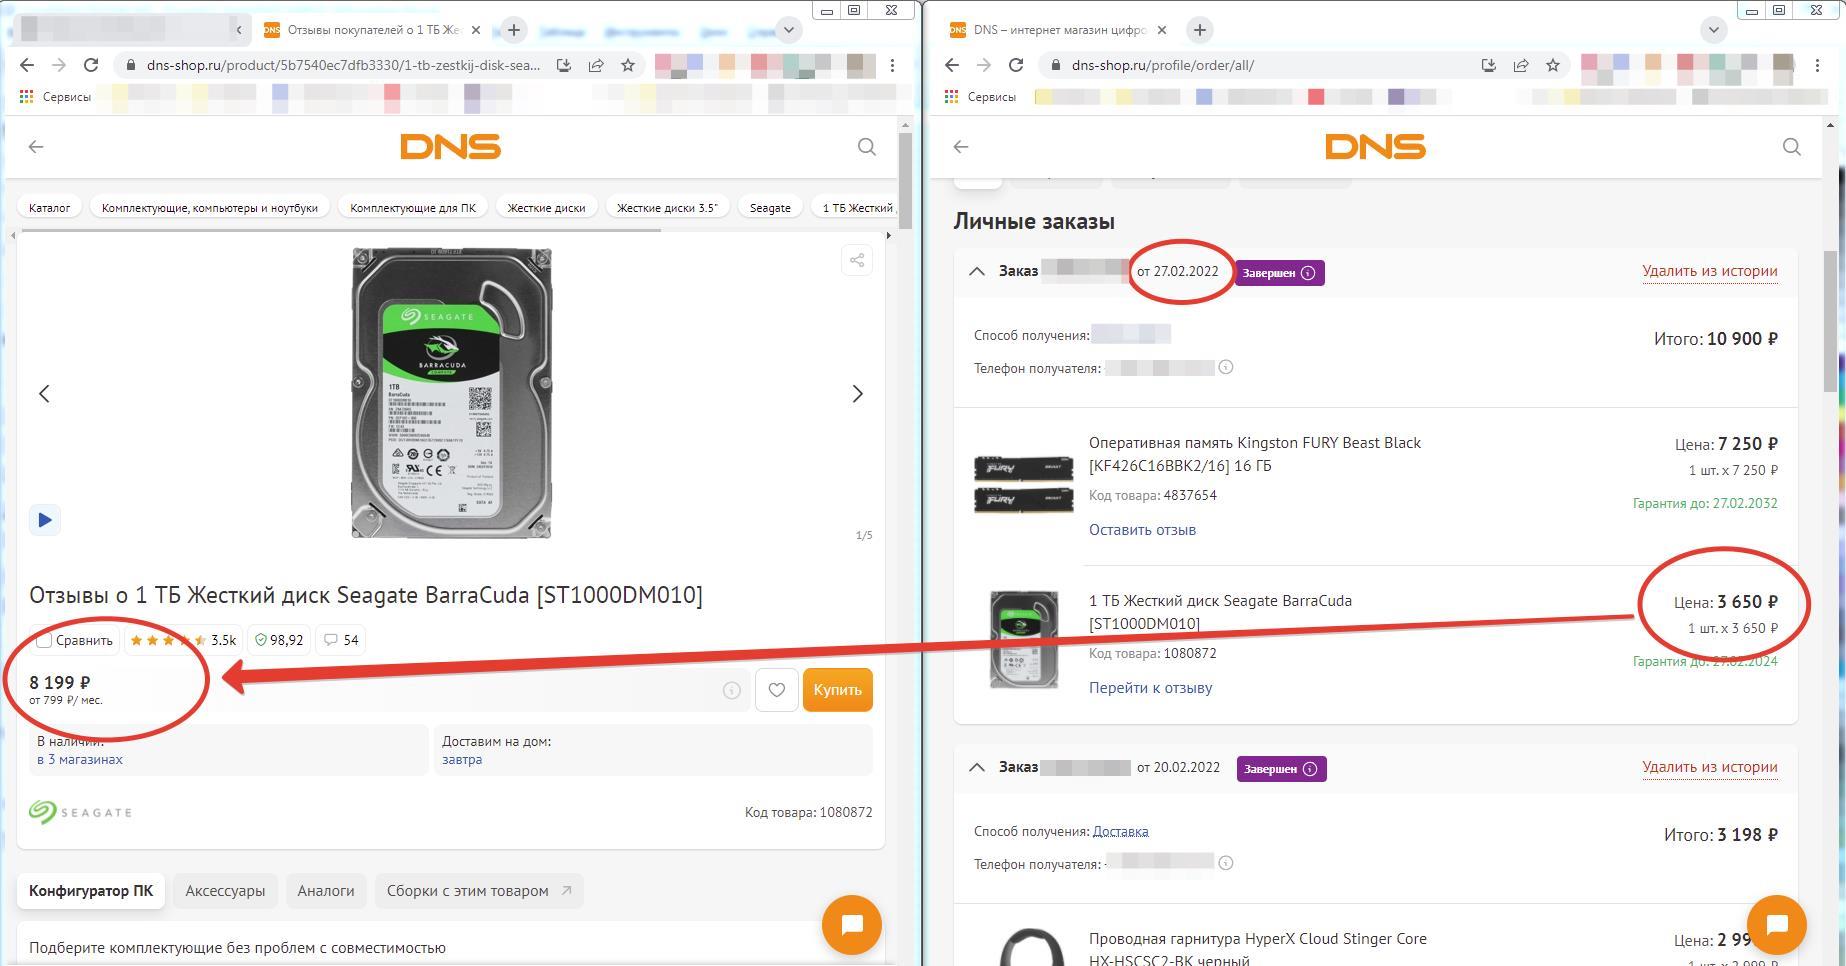Viewport: 1846px width, 966px height.
Task: Add the Seagate disk to favorites with heart icon
Action: (x=777, y=690)
